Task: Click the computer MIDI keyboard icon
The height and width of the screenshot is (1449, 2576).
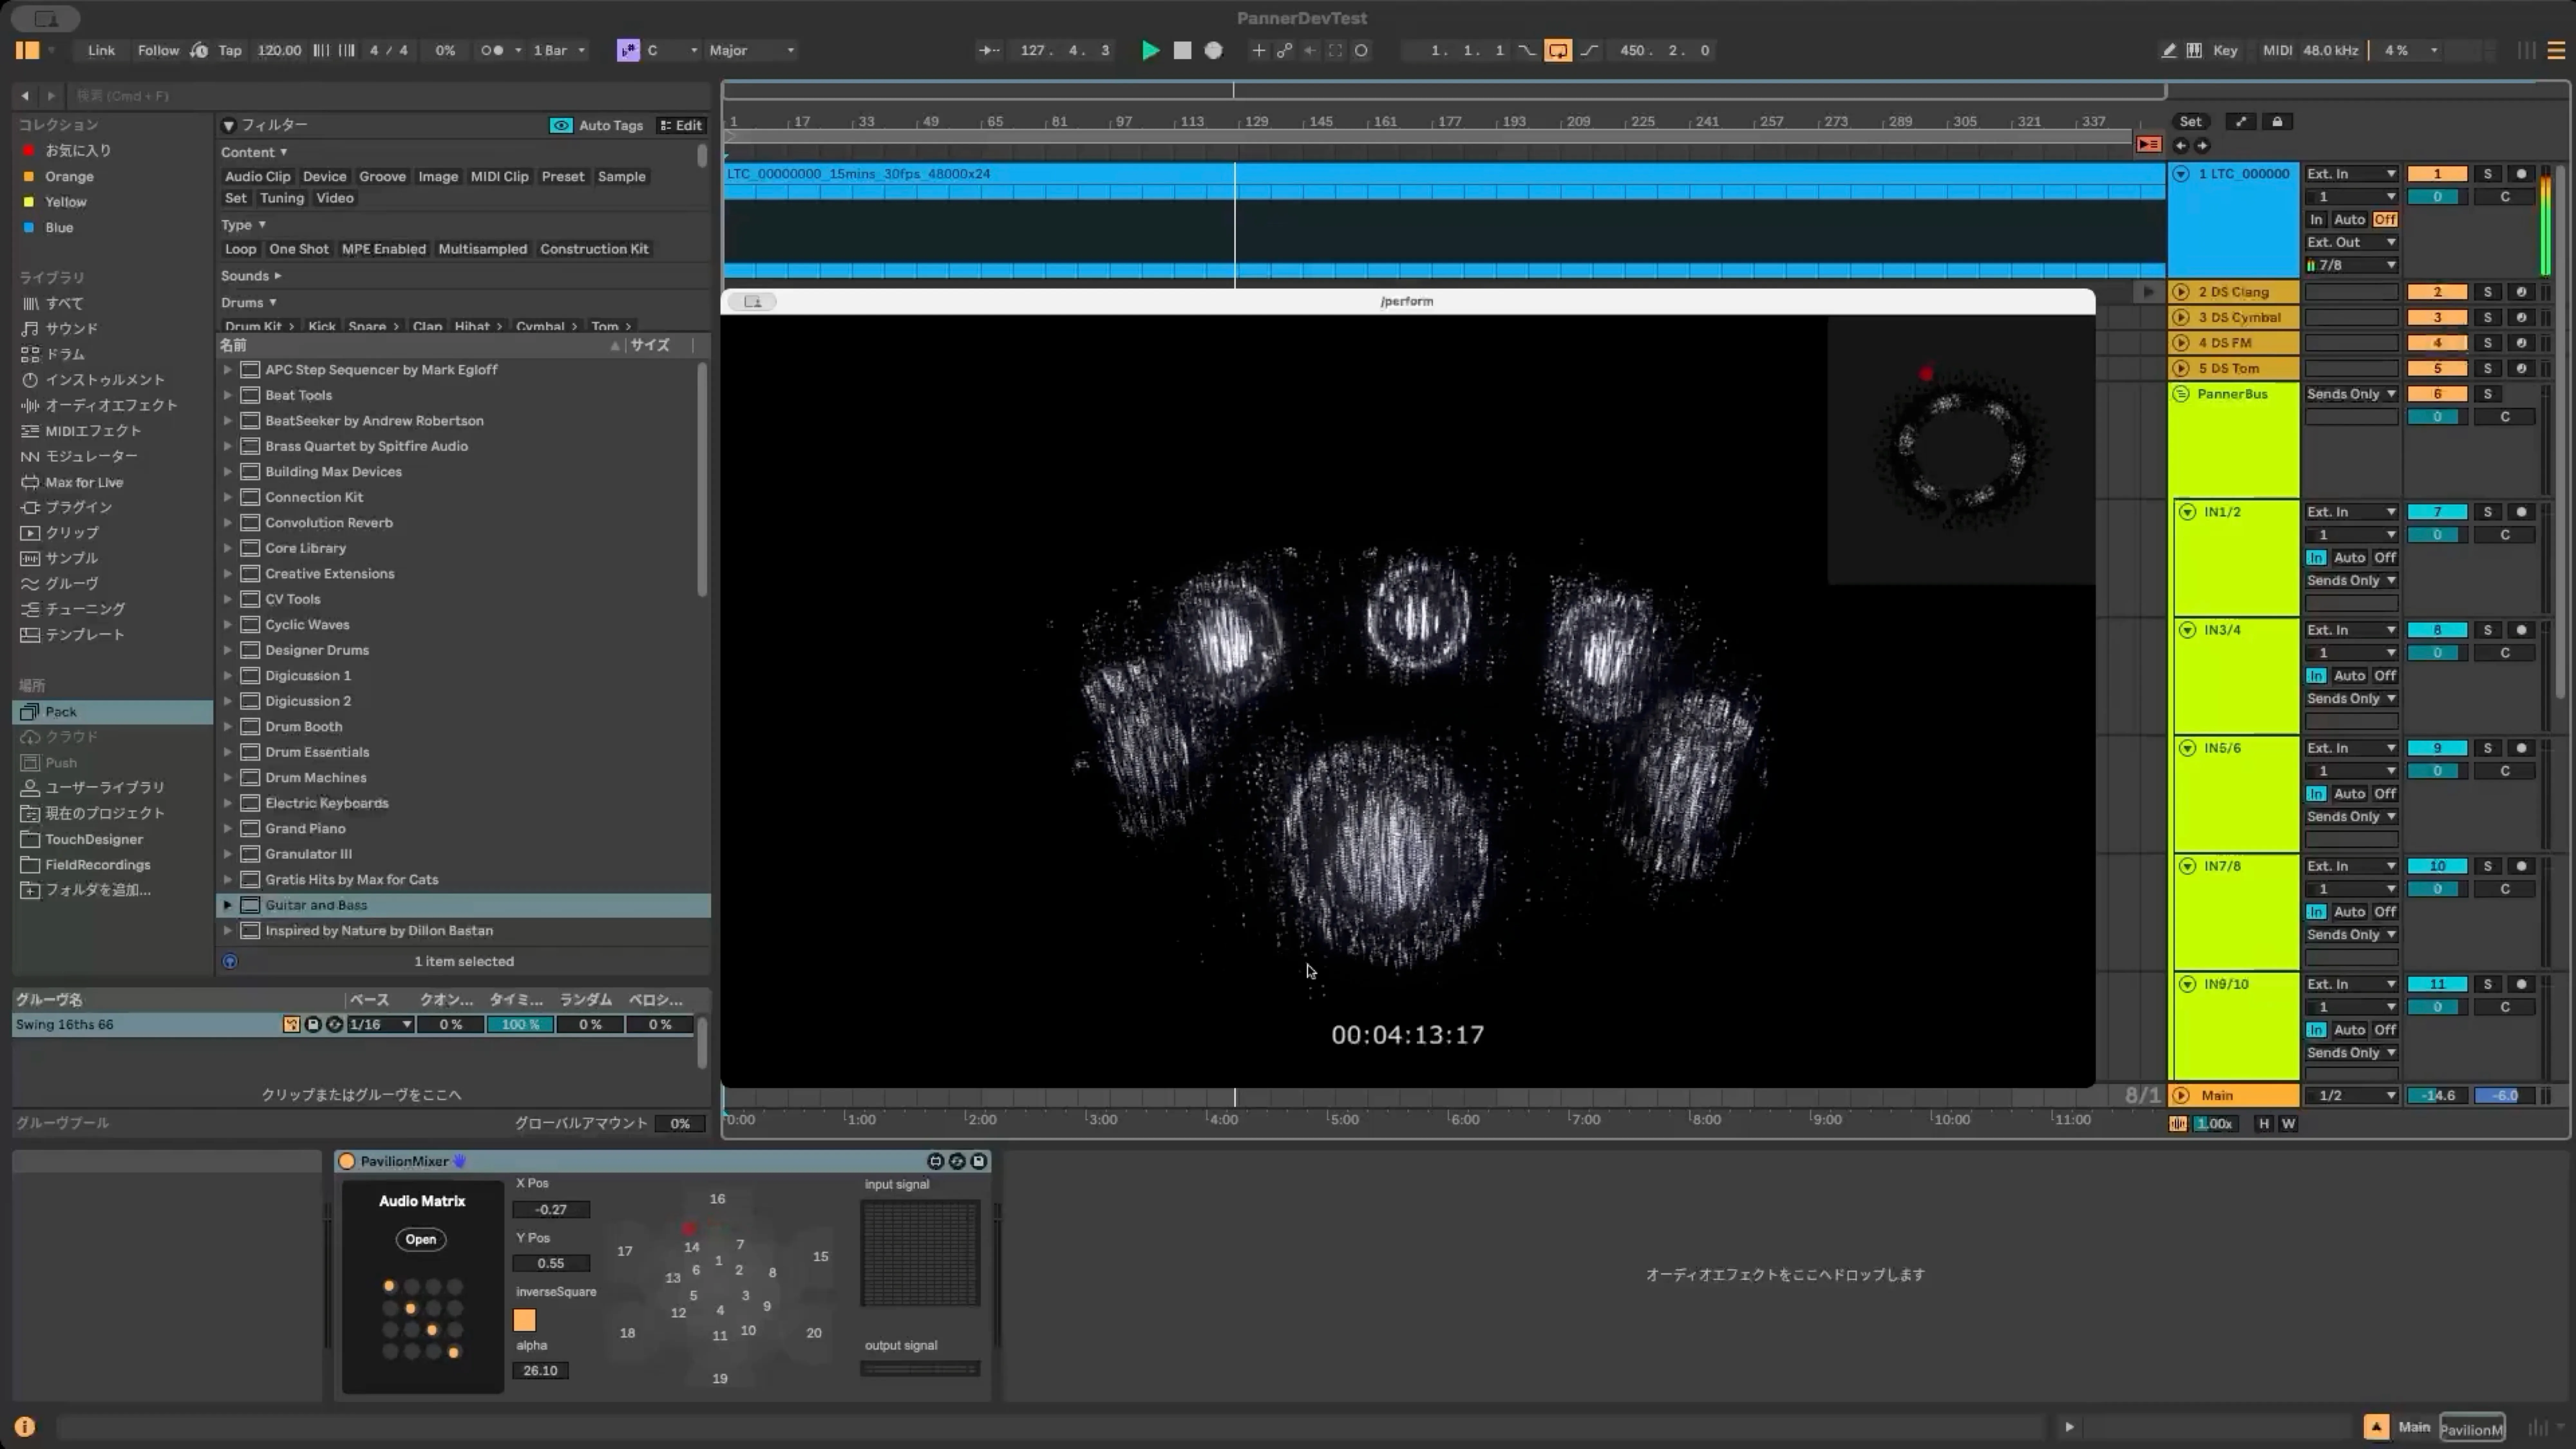Action: click(x=2194, y=50)
